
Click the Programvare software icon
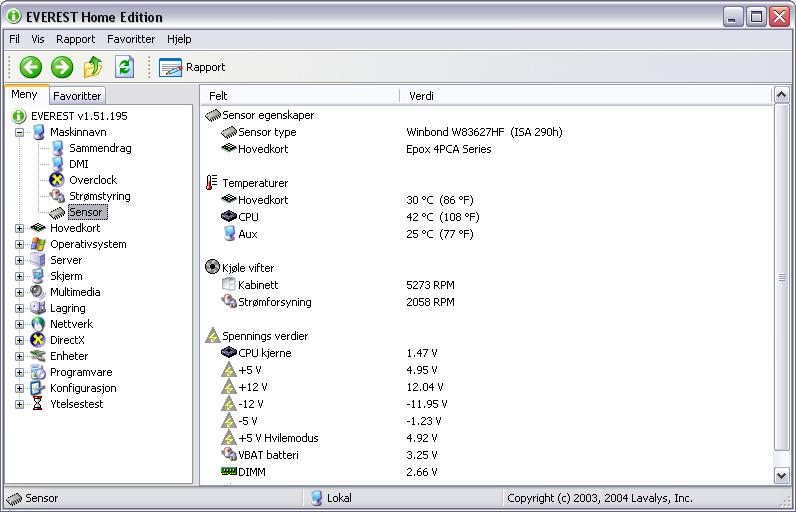[x=38, y=372]
